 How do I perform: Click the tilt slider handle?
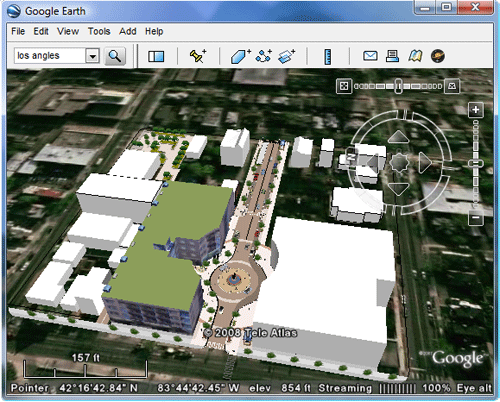pyautogui.click(x=398, y=86)
